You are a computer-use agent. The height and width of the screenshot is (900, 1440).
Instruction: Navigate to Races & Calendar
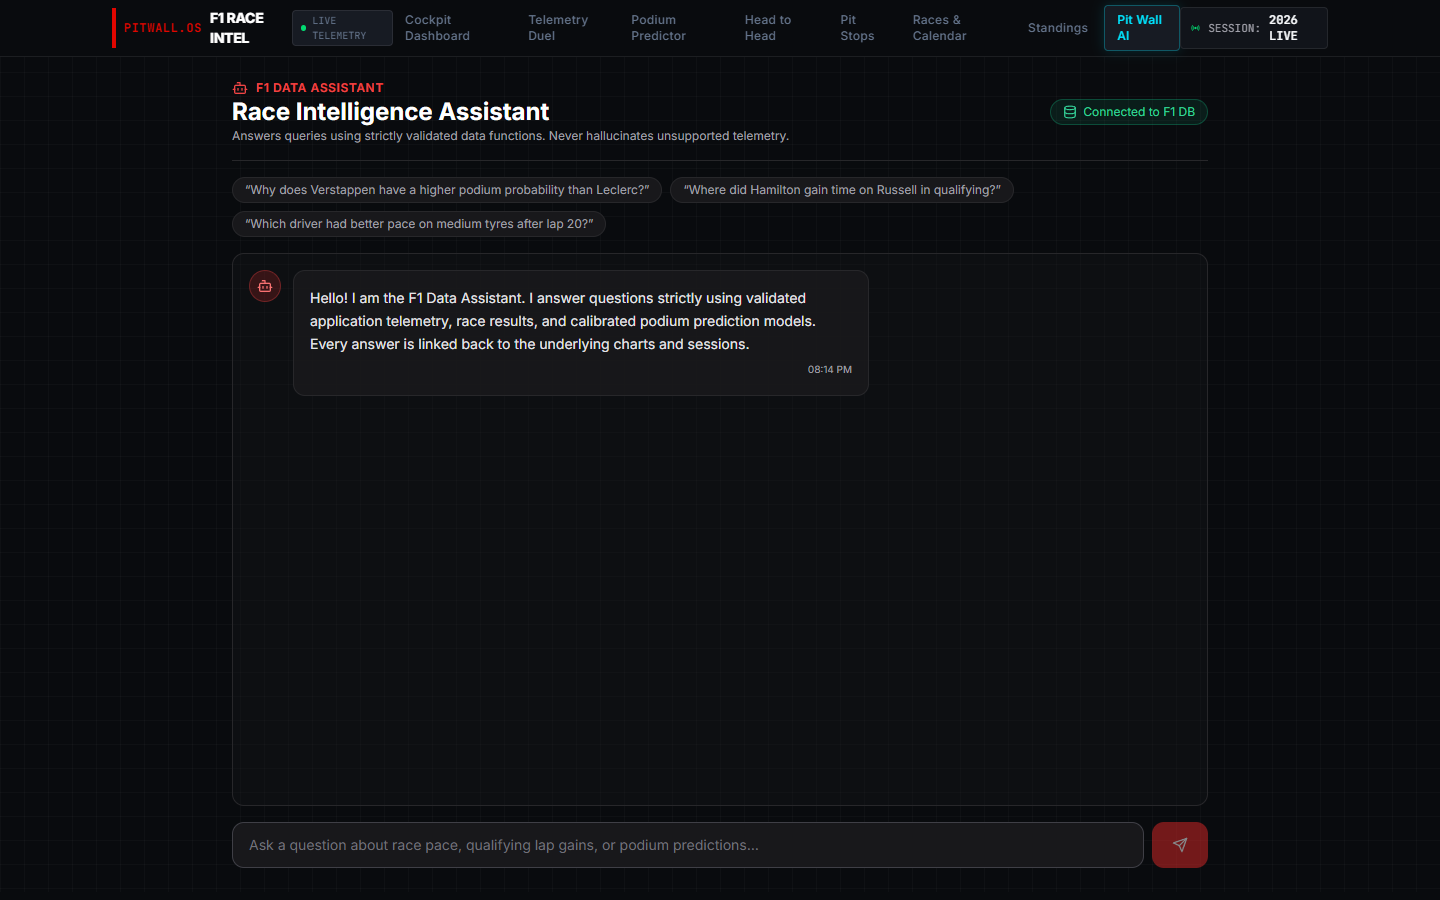click(939, 28)
